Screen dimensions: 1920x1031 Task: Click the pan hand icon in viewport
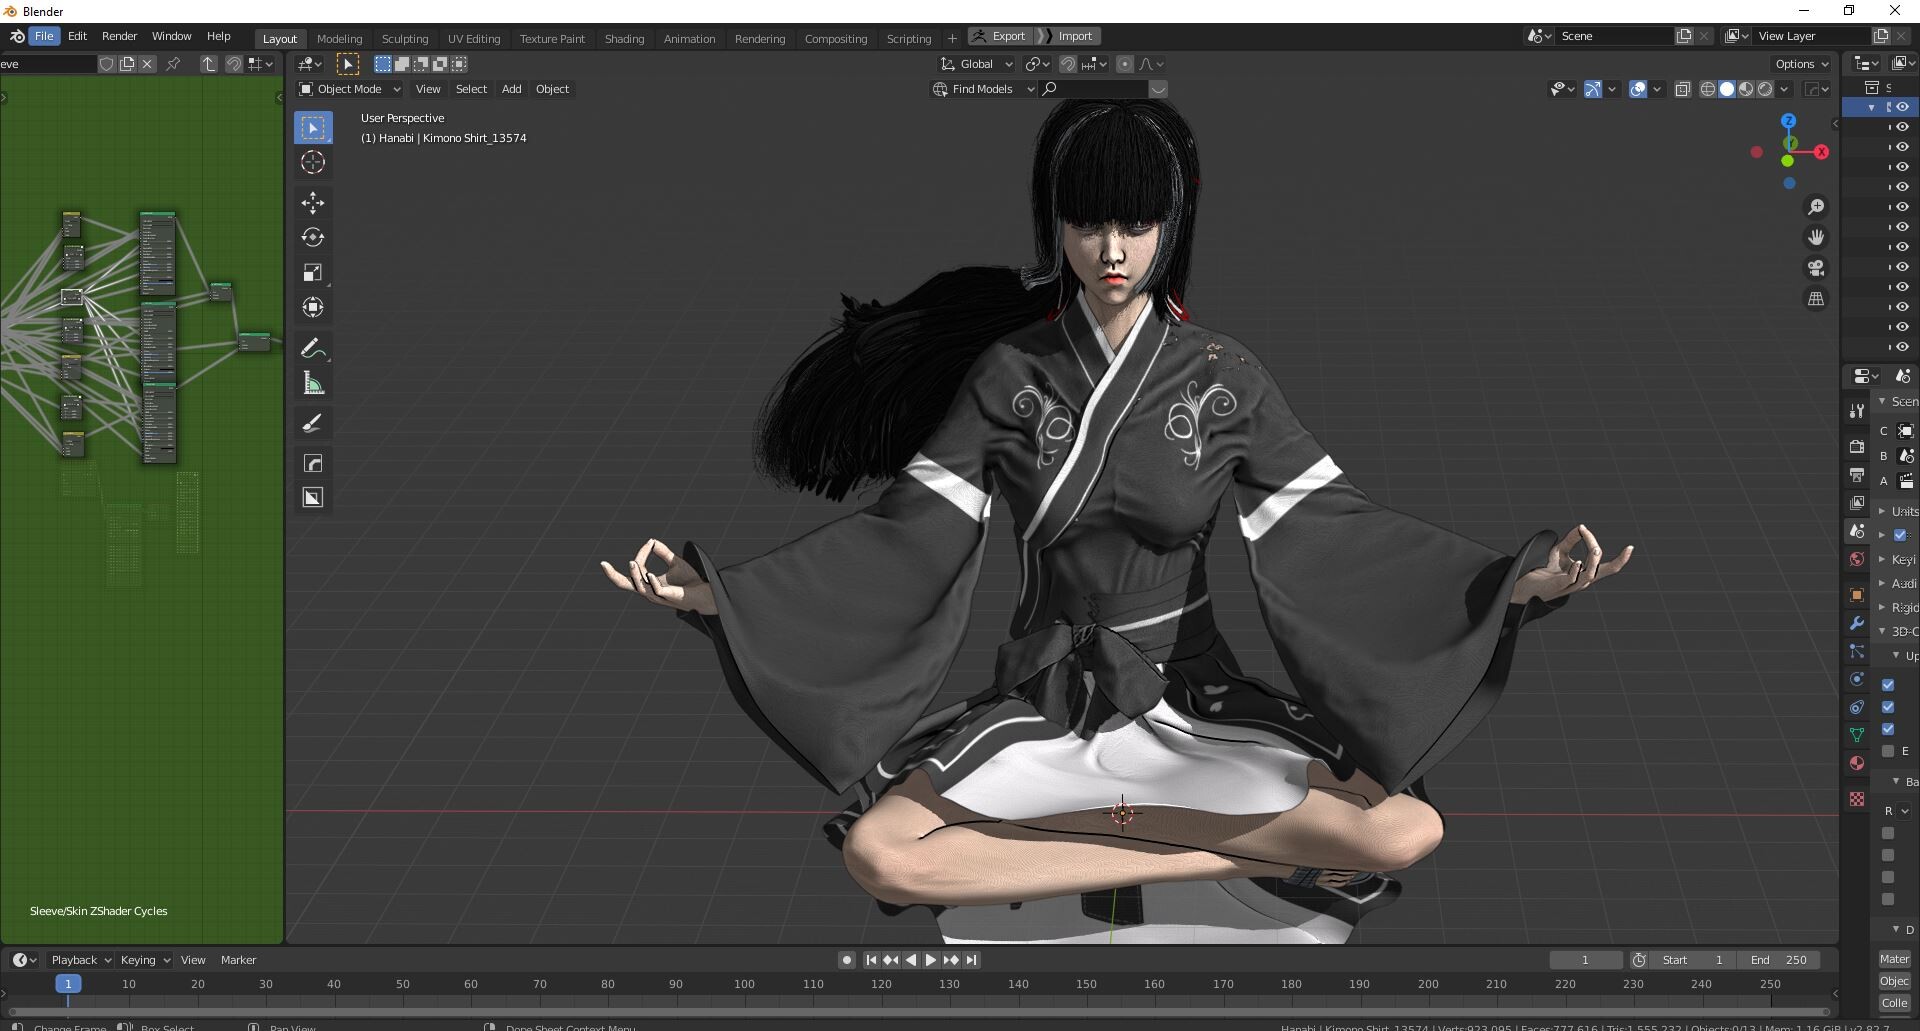(1816, 237)
